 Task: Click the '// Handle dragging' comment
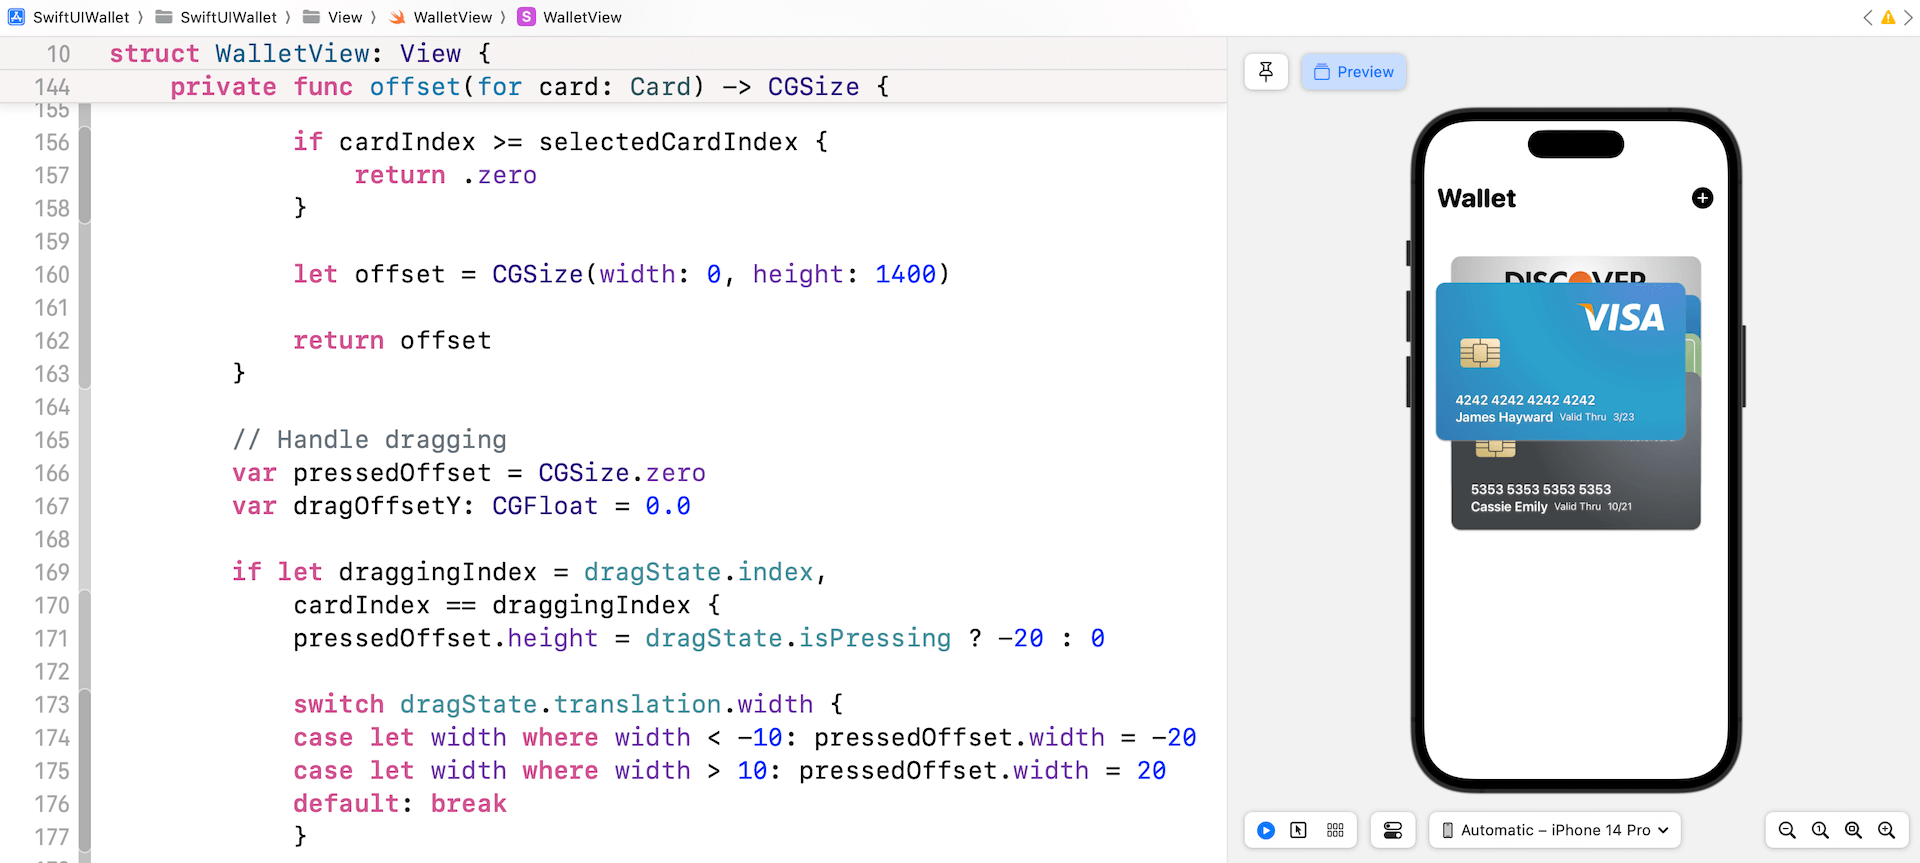(370, 440)
